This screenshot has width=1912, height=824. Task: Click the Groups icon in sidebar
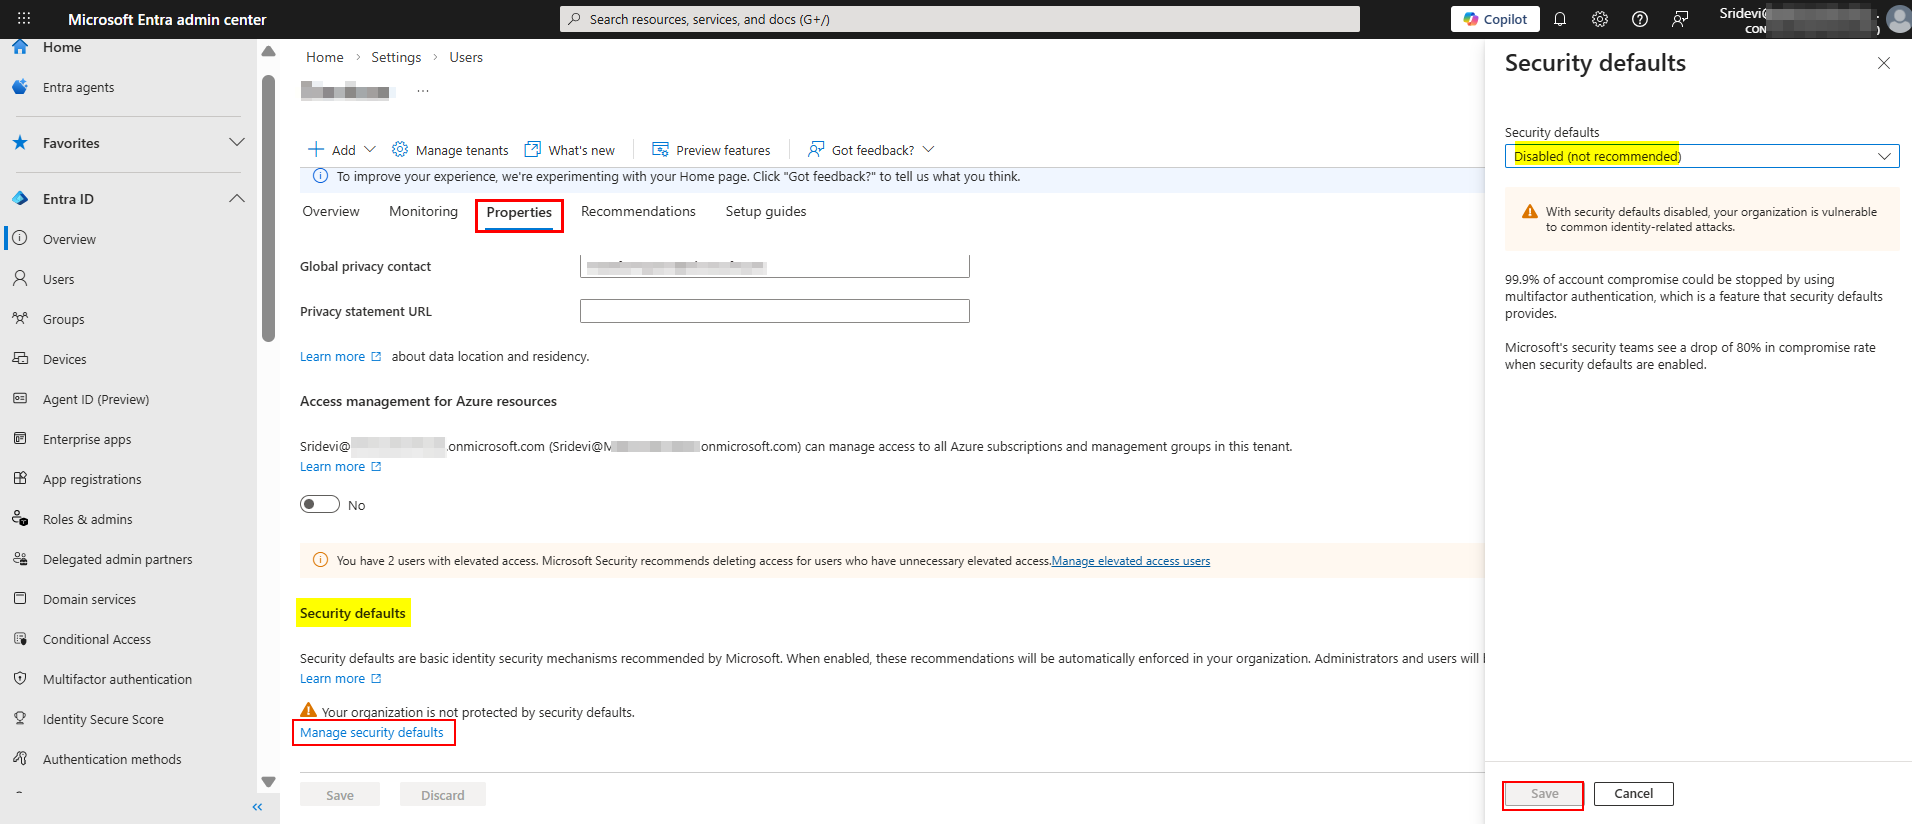[x=20, y=319]
